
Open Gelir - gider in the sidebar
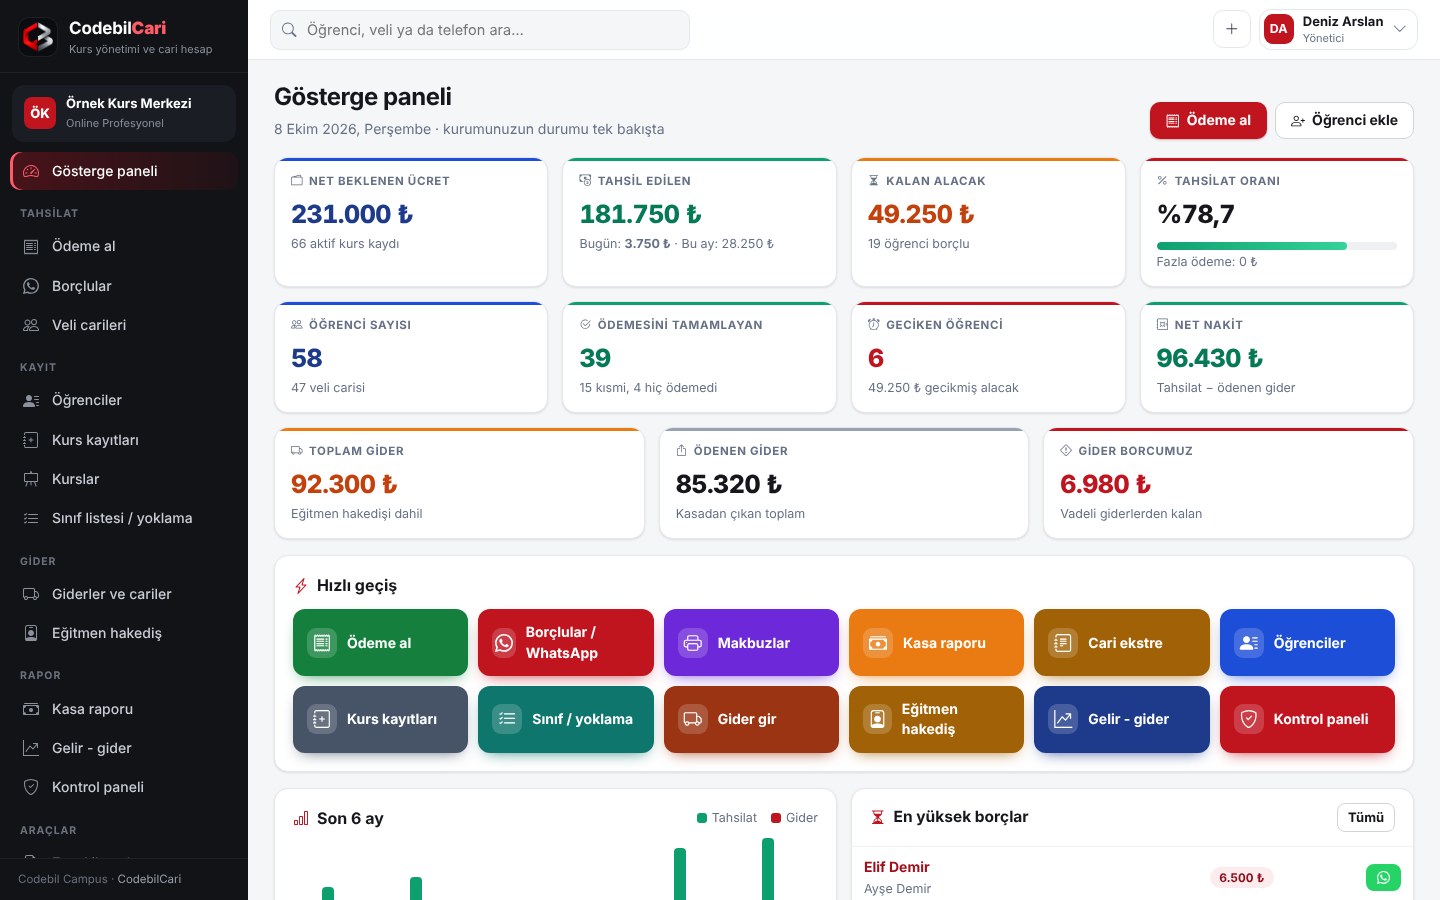124,748
